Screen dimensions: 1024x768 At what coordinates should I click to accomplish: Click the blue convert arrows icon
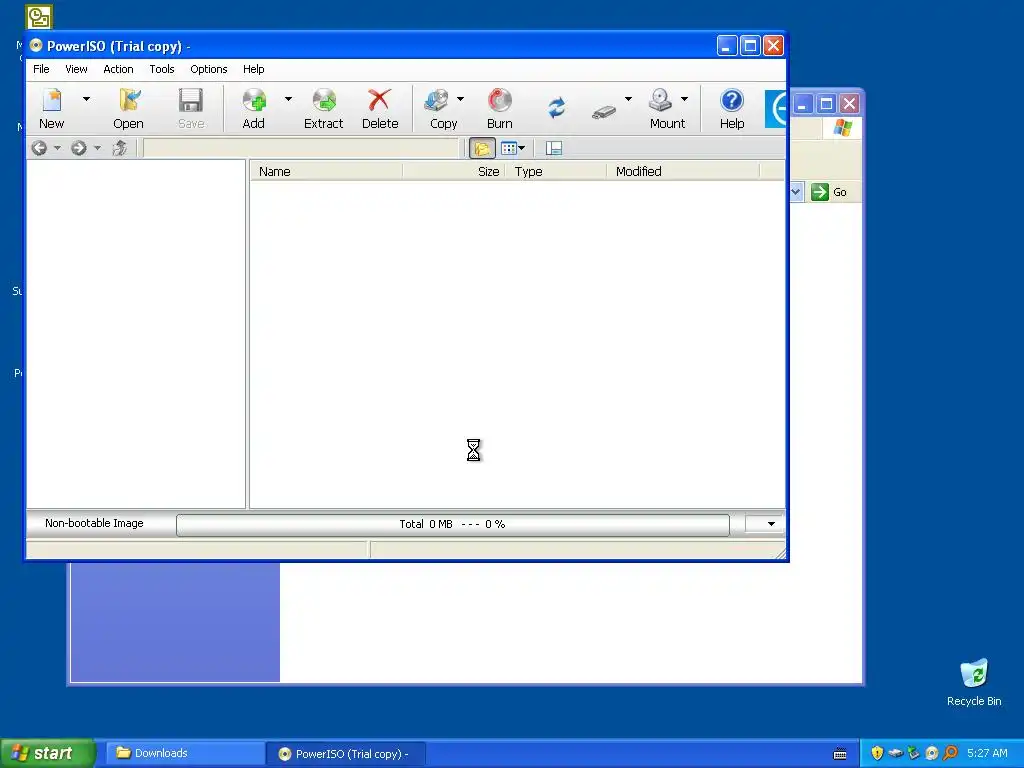556,108
